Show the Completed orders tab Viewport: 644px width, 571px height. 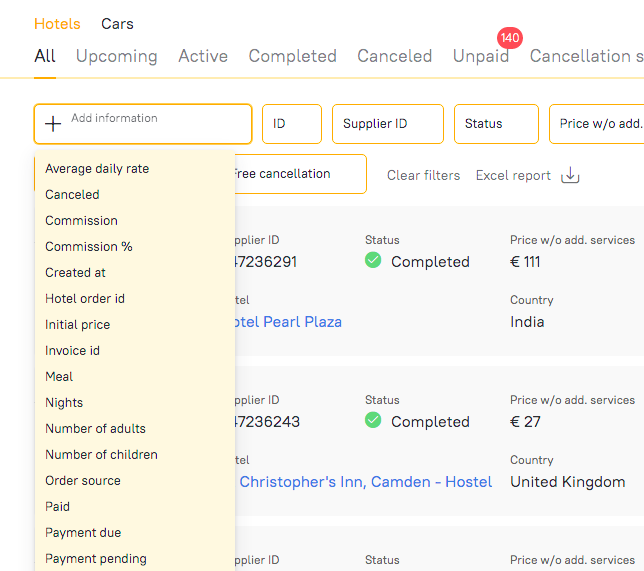pyautogui.click(x=292, y=56)
